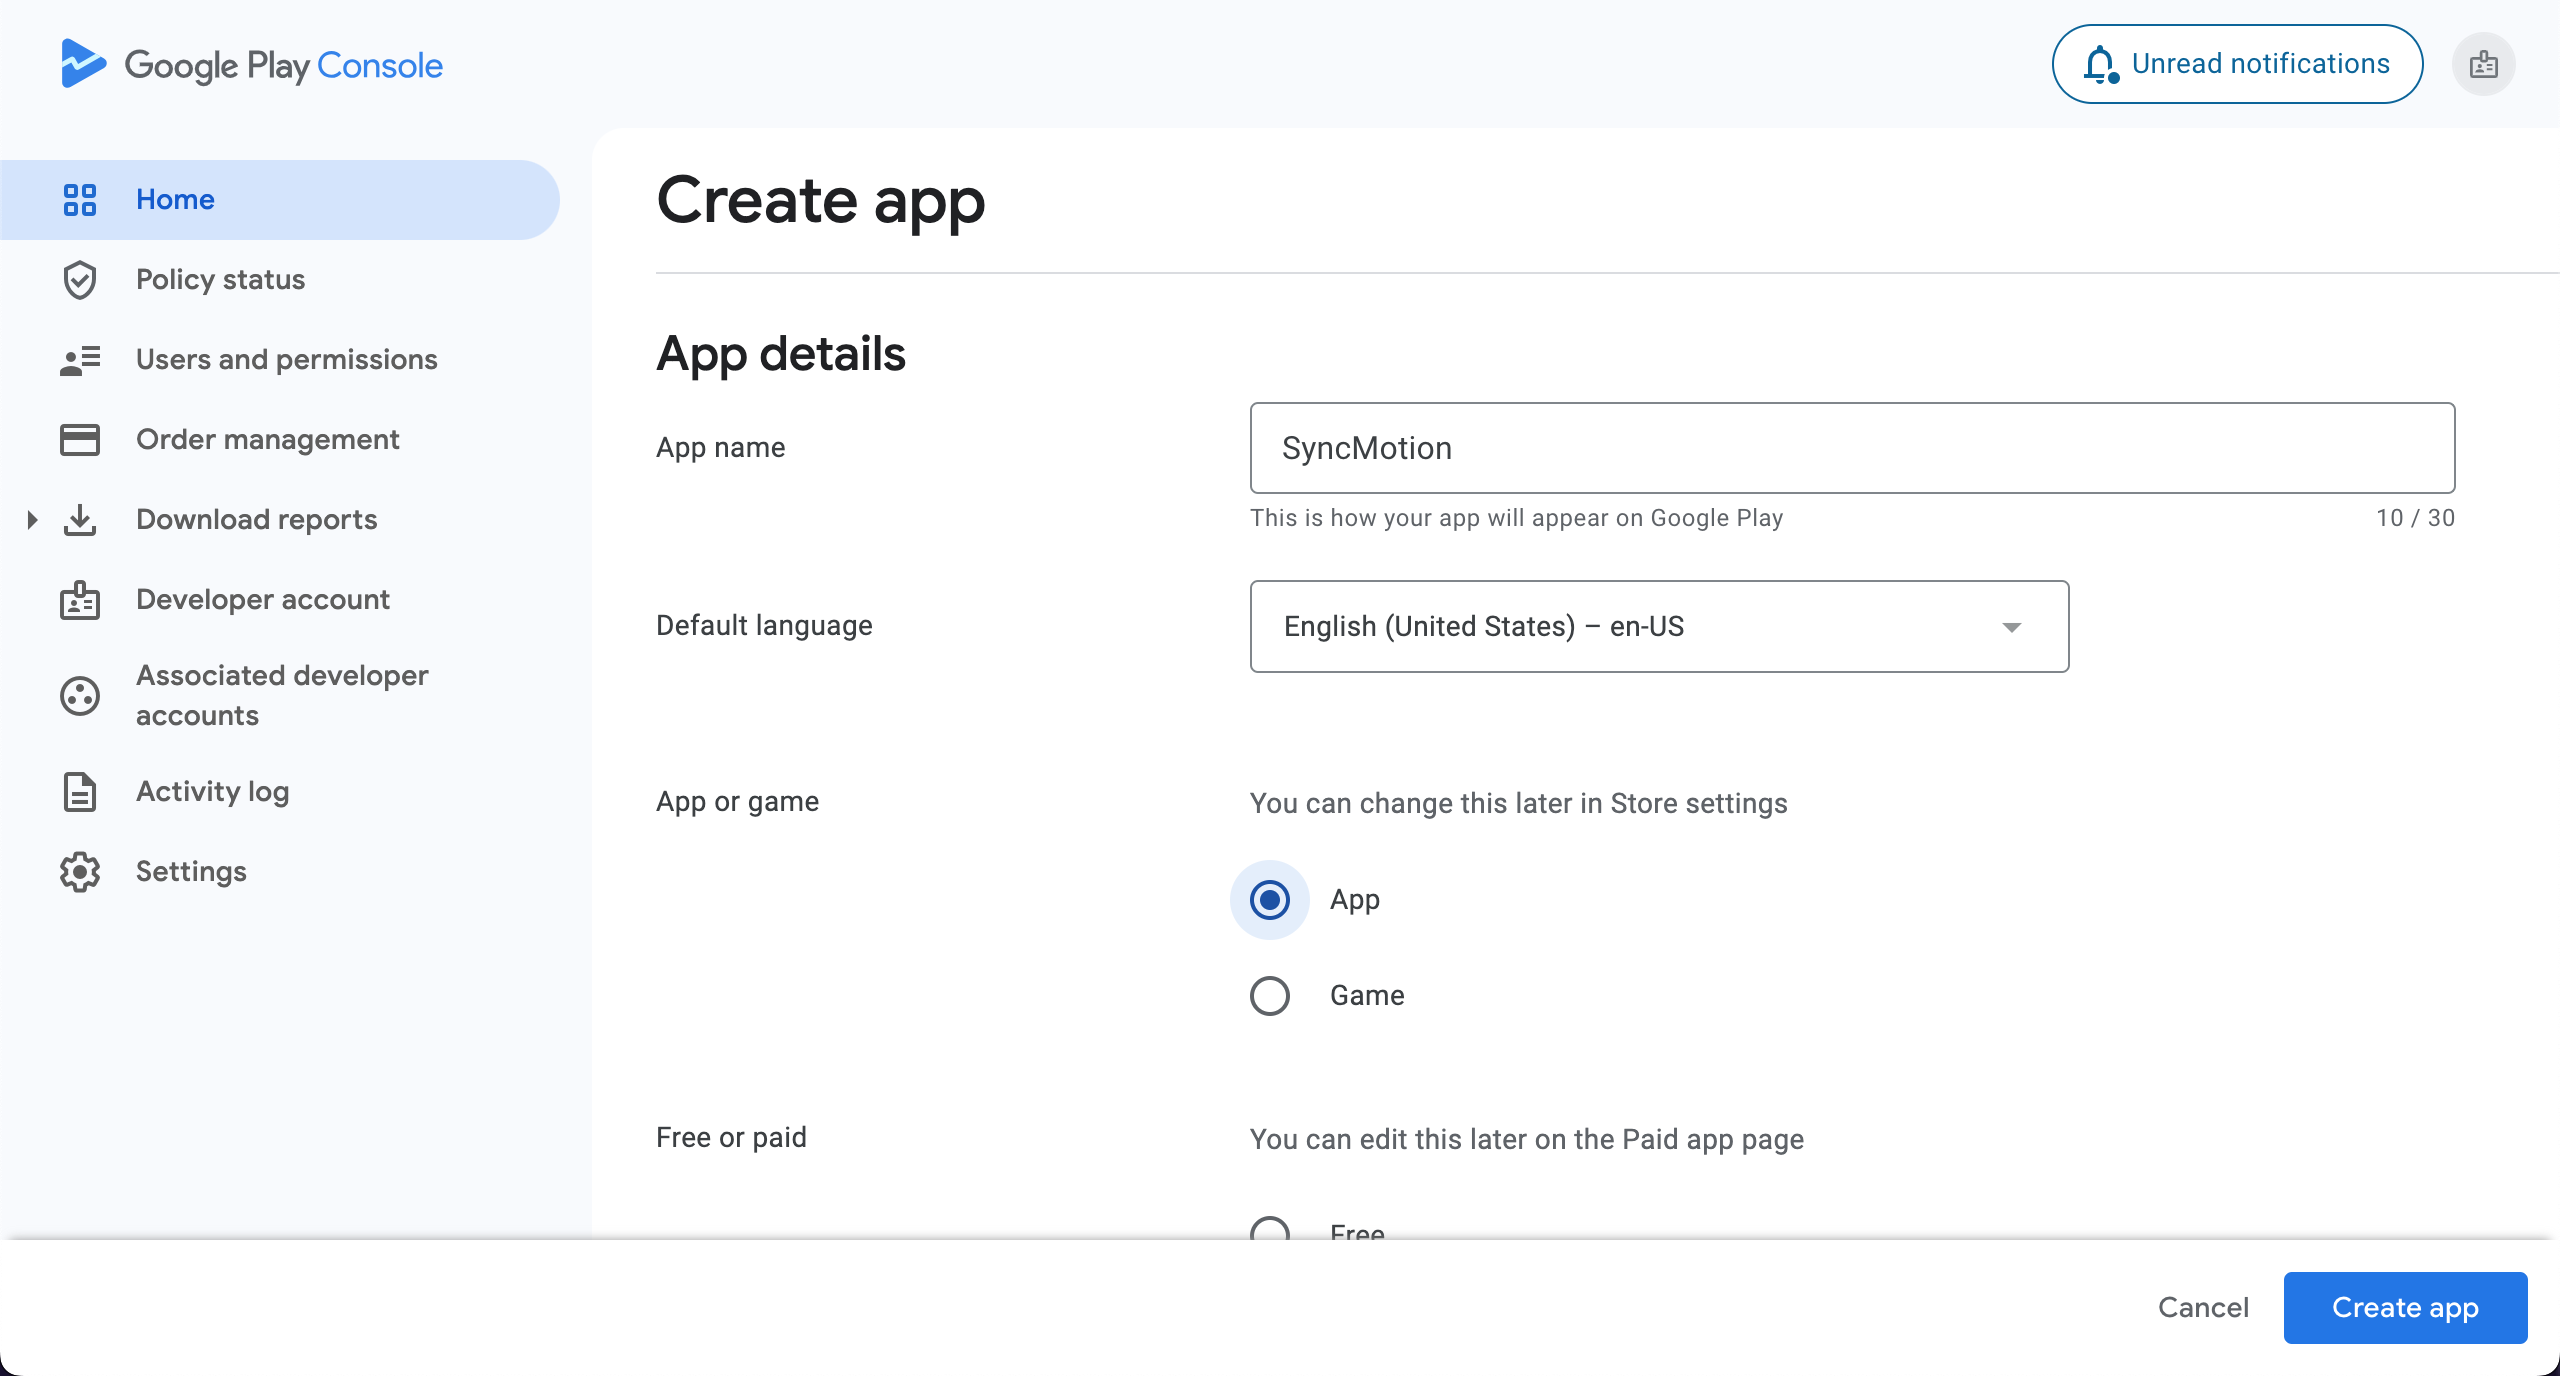
Task: Click the 'Create app' page heading
Action: [821, 202]
